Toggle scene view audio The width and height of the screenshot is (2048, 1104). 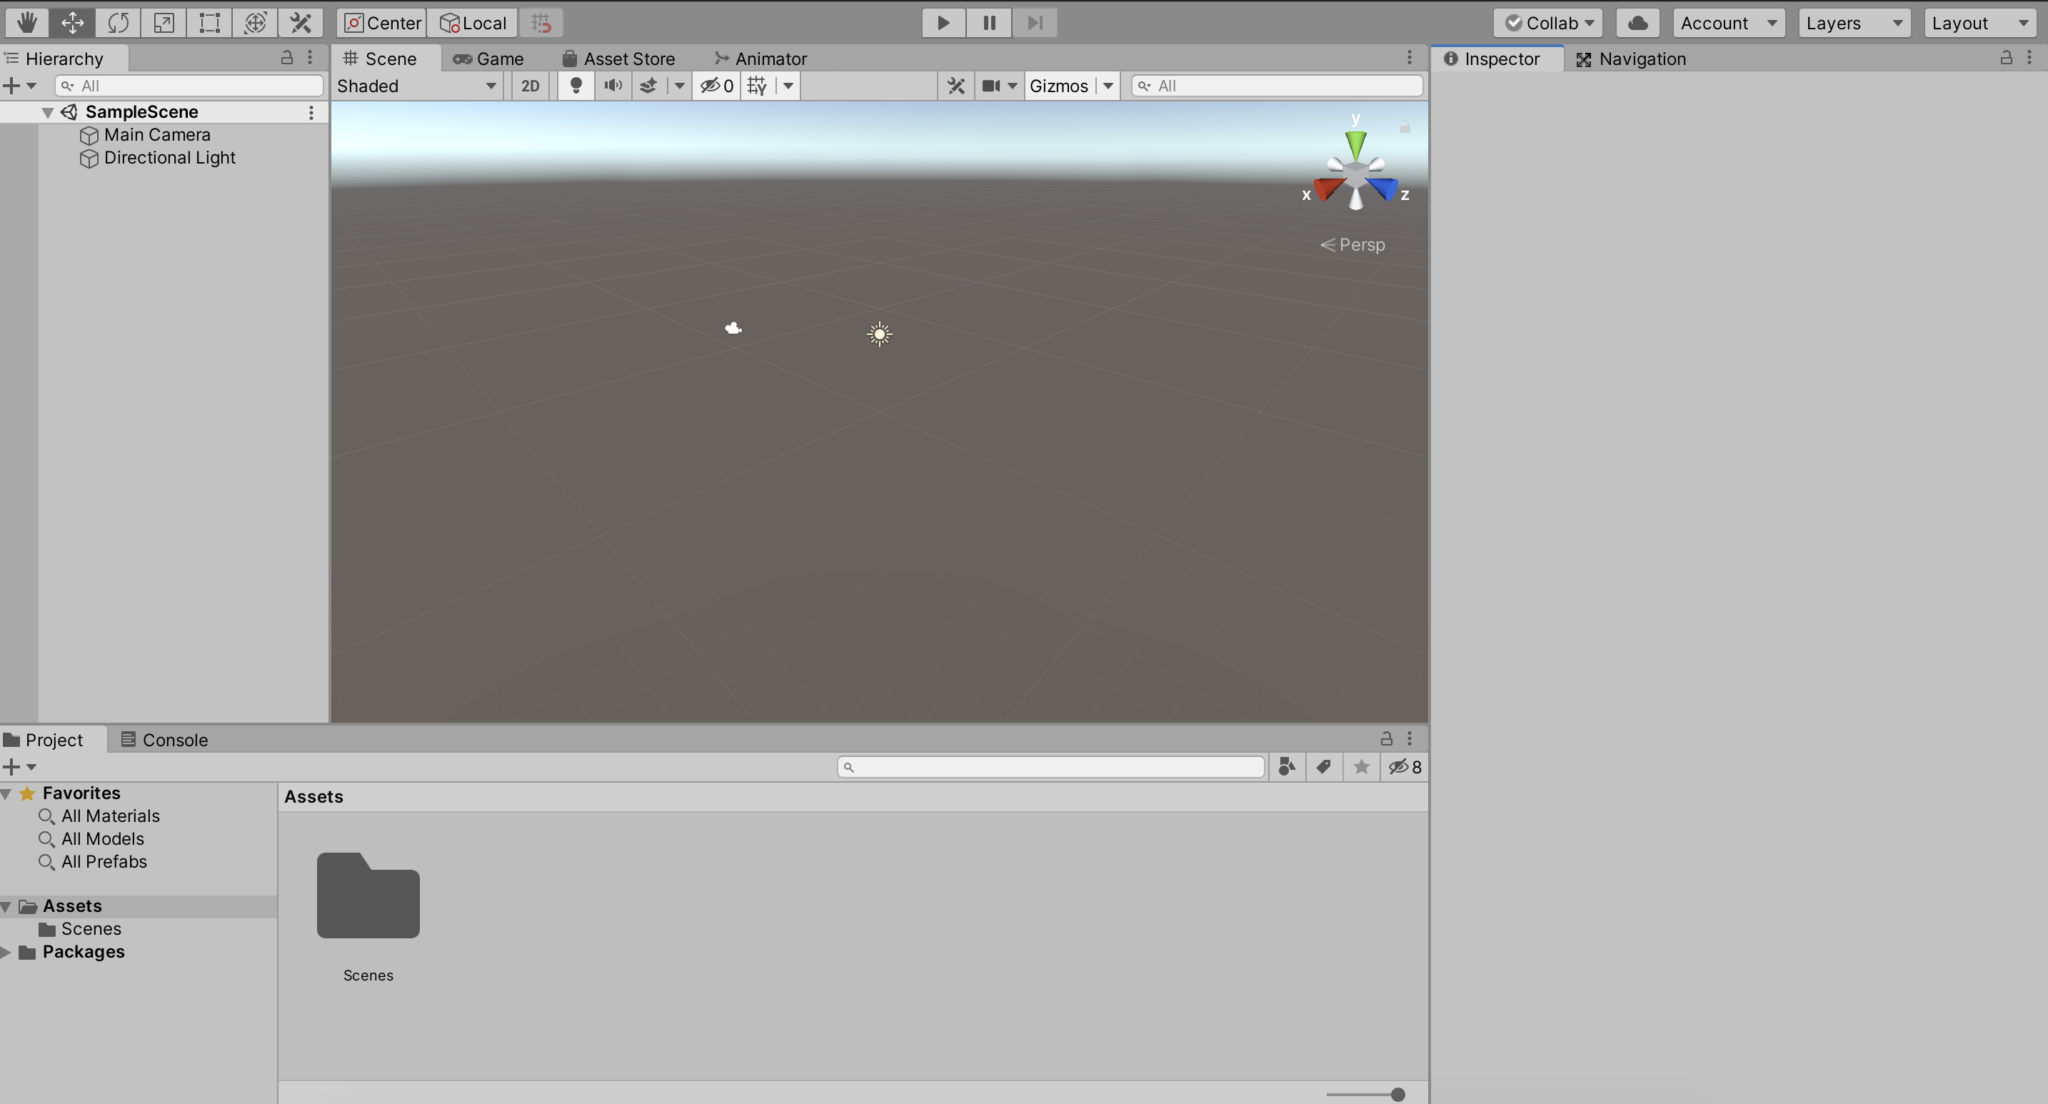tap(613, 86)
